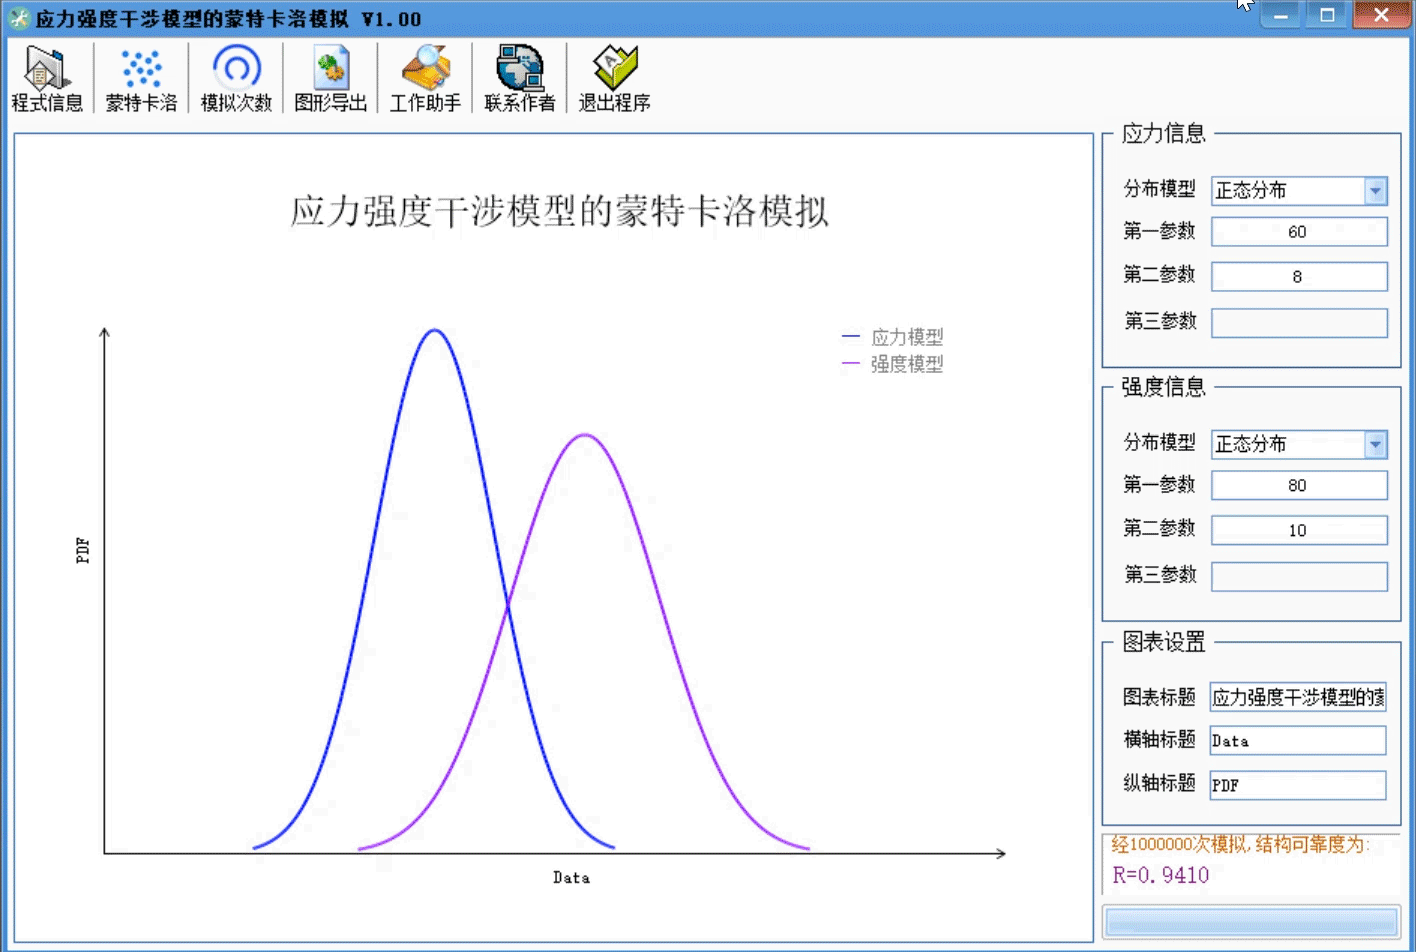The height and width of the screenshot is (952, 1416).
Task: Minimize the application window
Action: coord(1281,14)
